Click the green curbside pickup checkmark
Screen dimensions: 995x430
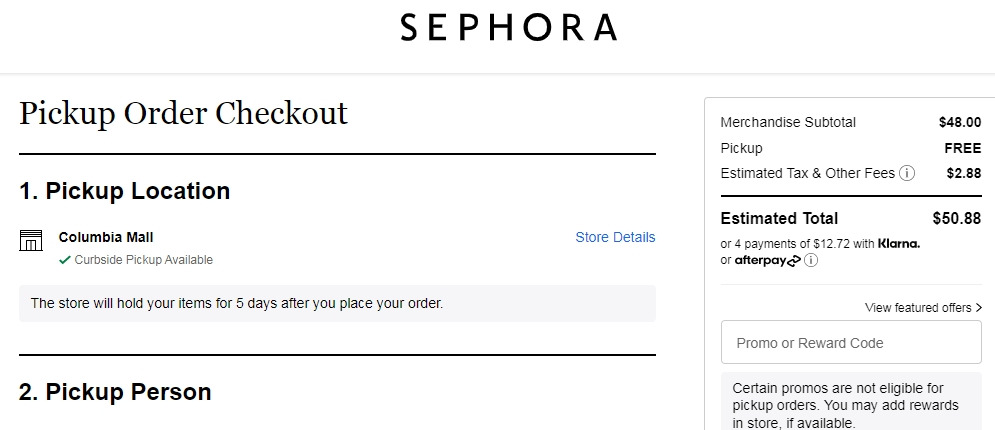(x=65, y=260)
